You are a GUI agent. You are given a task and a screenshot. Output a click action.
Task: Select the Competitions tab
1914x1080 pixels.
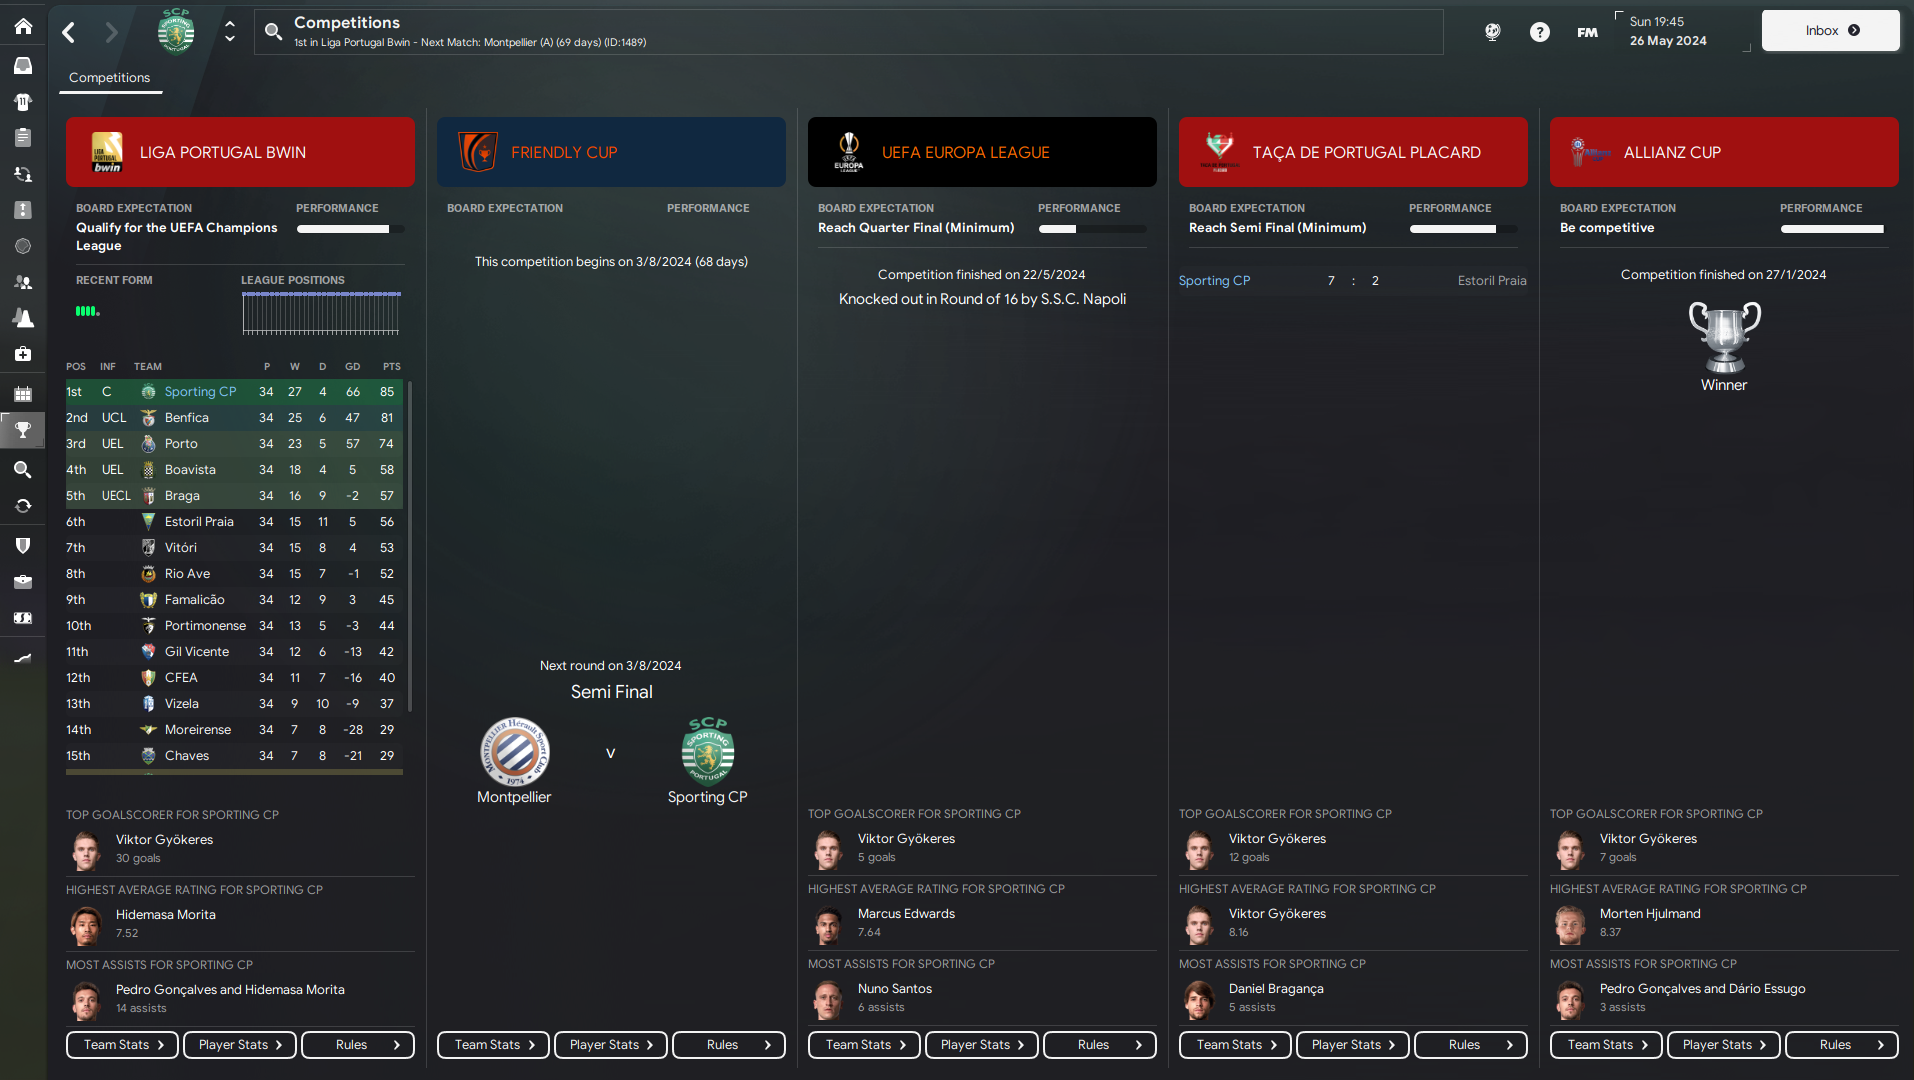click(110, 78)
